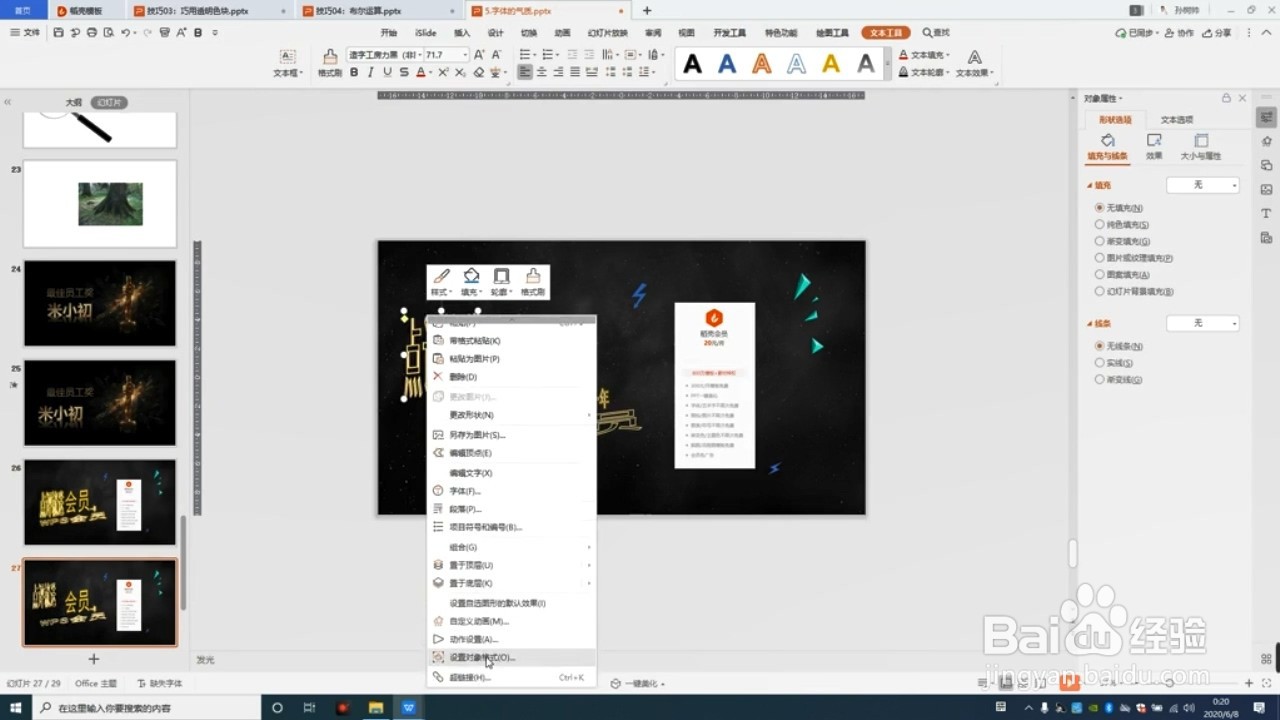
Task: Click the add new slide plus button
Action: (x=94, y=659)
